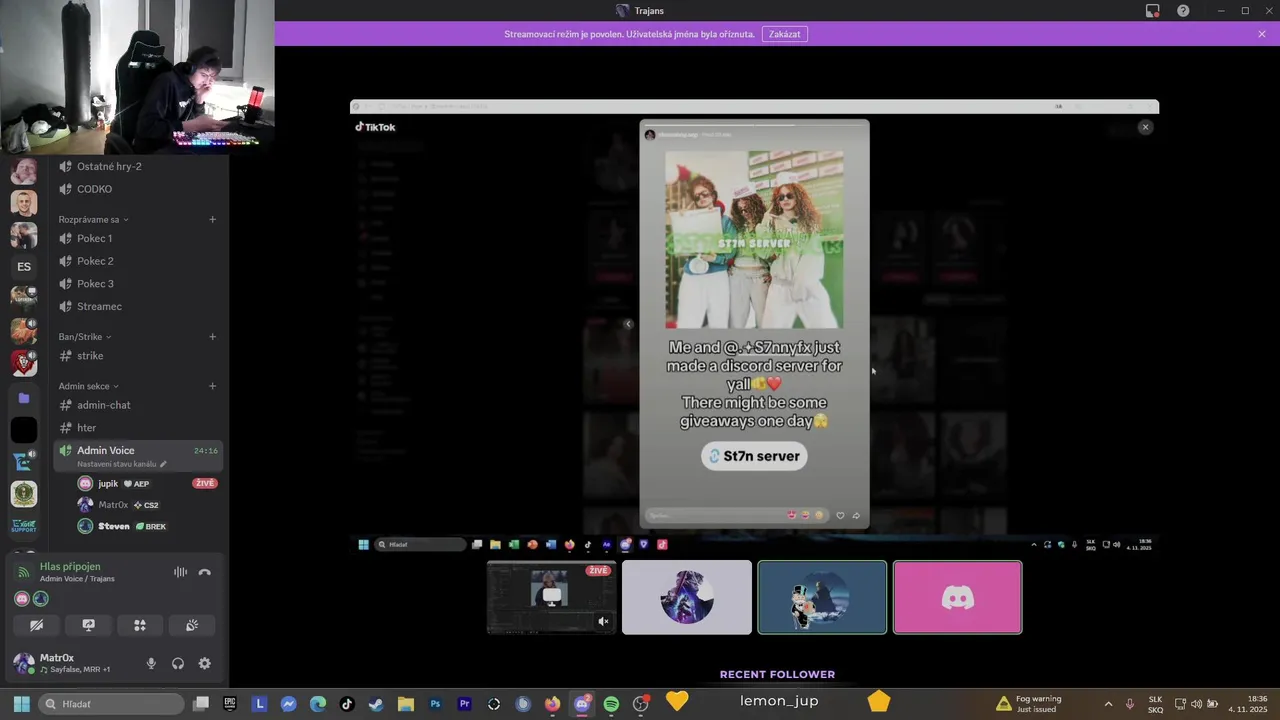
Task: Select the purple character avatar tile
Action: [x=687, y=597]
